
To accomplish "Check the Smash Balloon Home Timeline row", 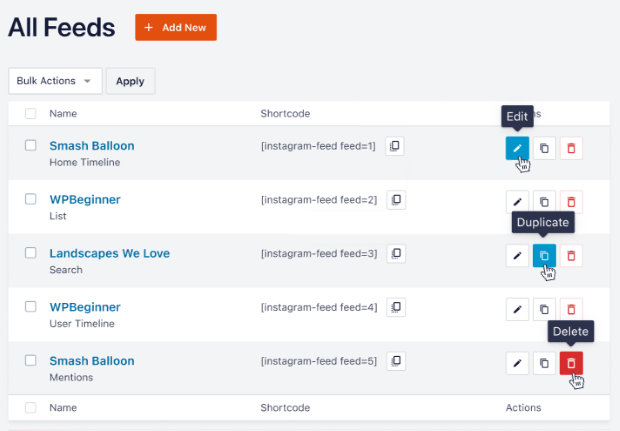I will tap(30, 145).
